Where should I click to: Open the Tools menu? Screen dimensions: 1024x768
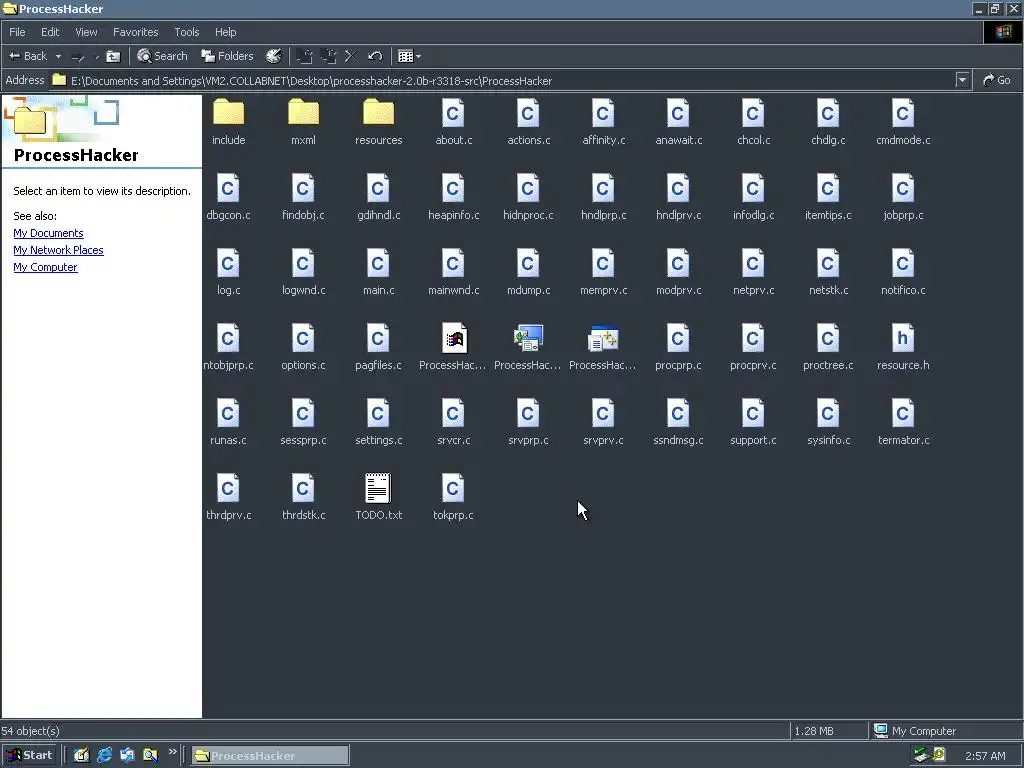point(186,32)
